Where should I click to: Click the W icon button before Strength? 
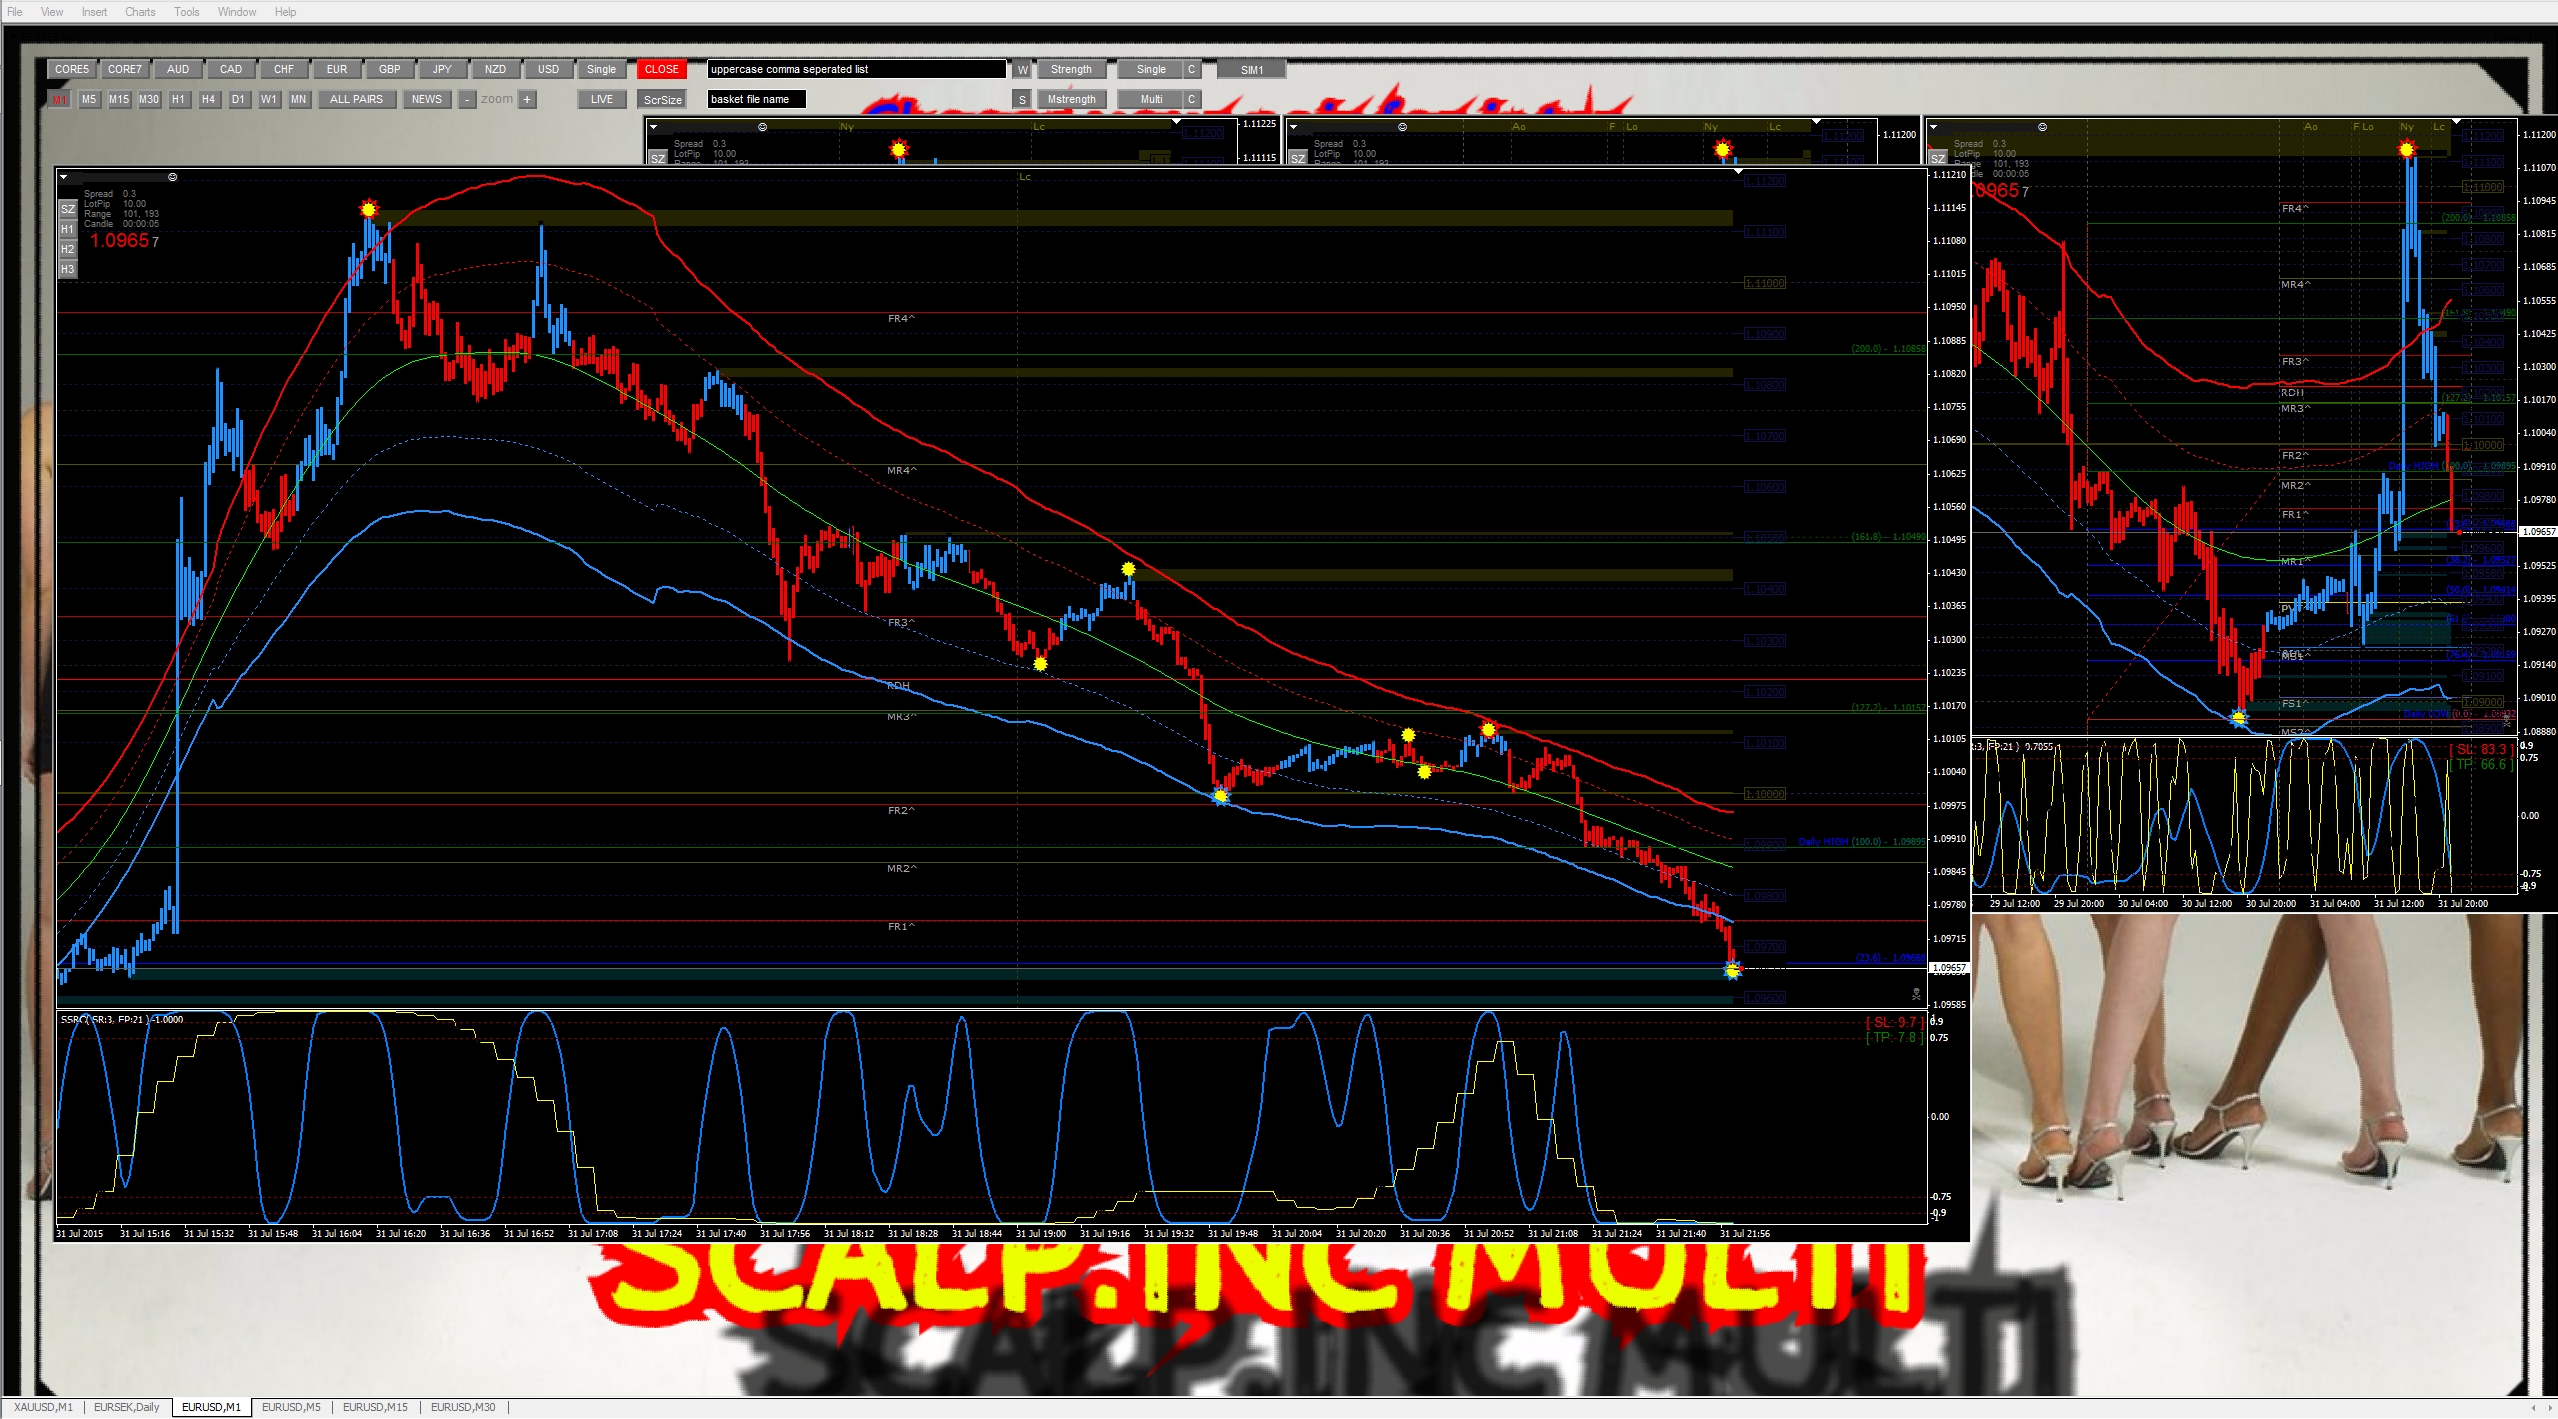pos(1021,69)
